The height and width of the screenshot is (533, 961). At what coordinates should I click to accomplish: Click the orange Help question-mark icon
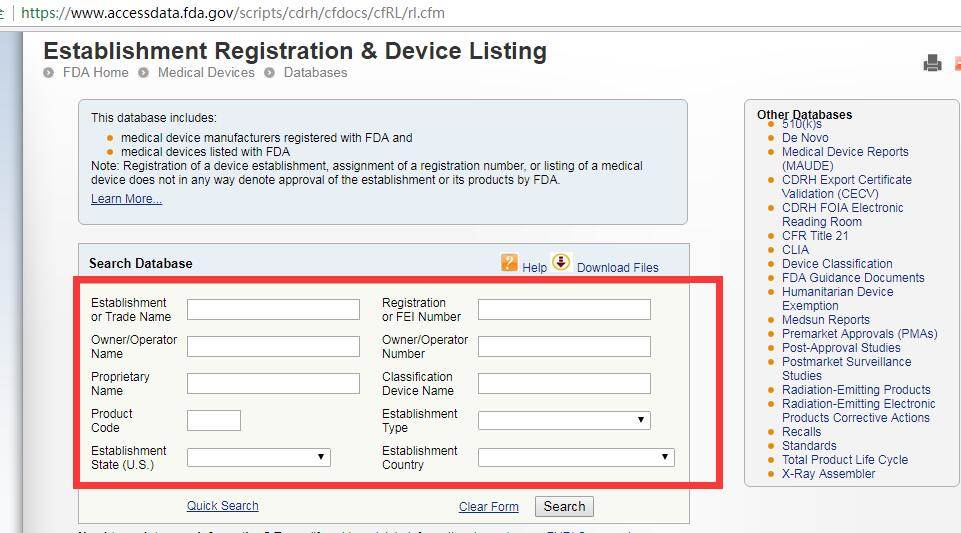pyautogui.click(x=510, y=263)
